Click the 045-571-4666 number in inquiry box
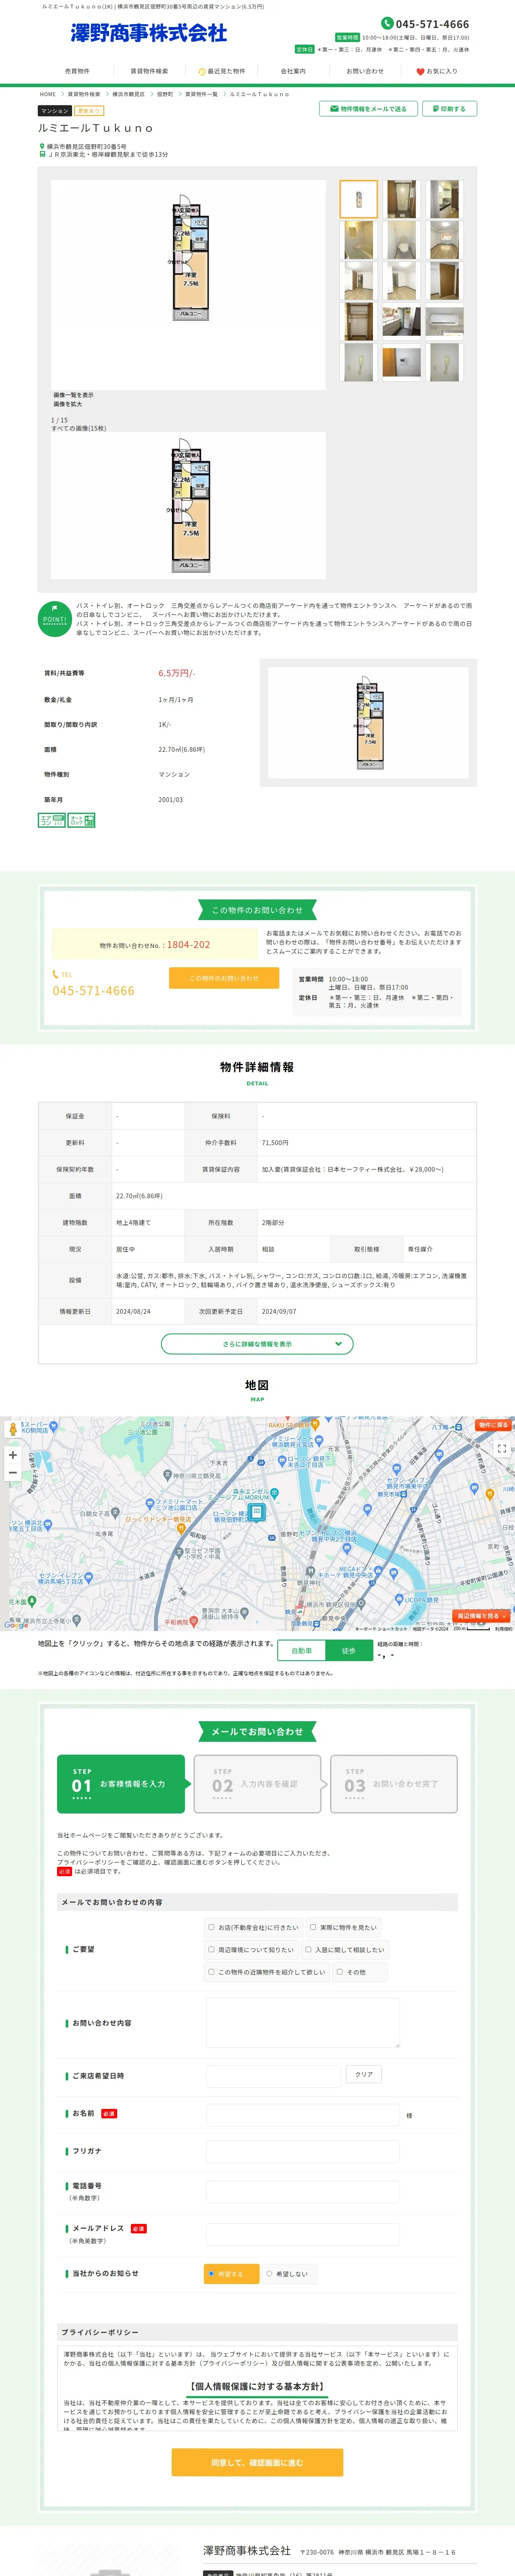Image resolution: width=515 pixels, height=2576 pixels. click(x=93, y=990)
